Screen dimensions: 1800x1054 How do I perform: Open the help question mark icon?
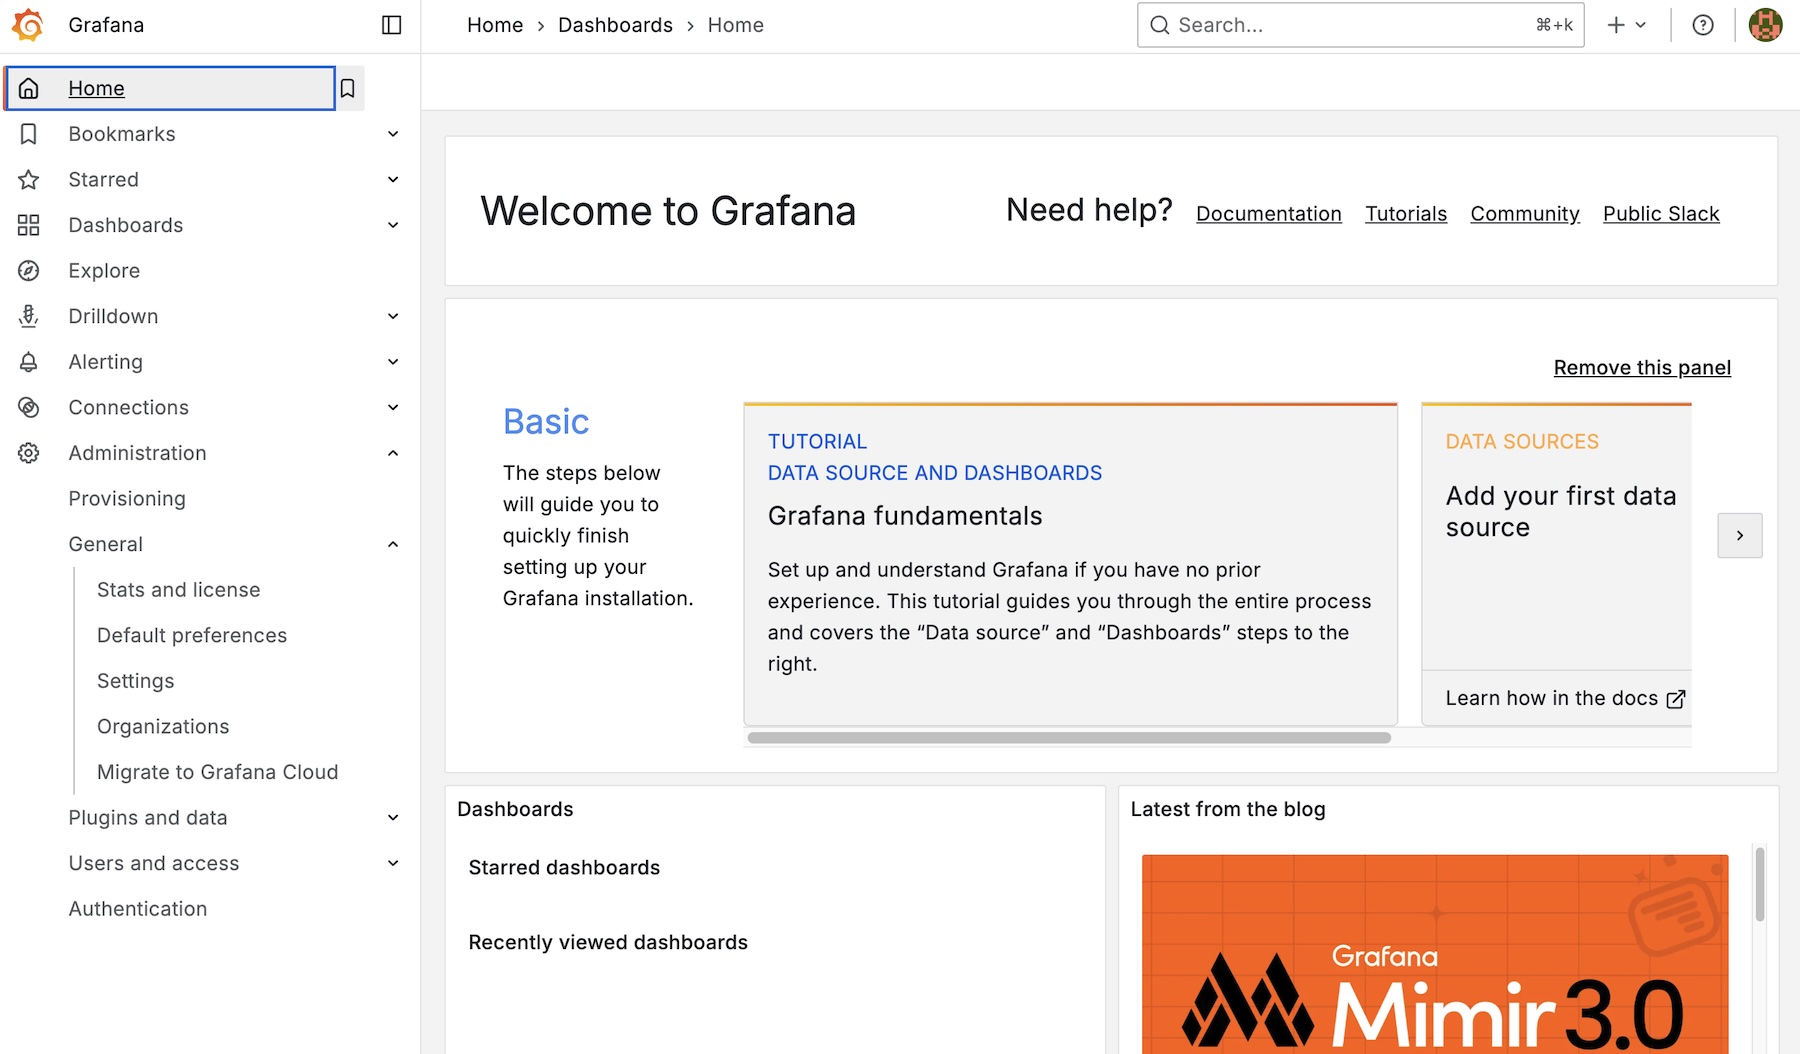(1703, 25)
